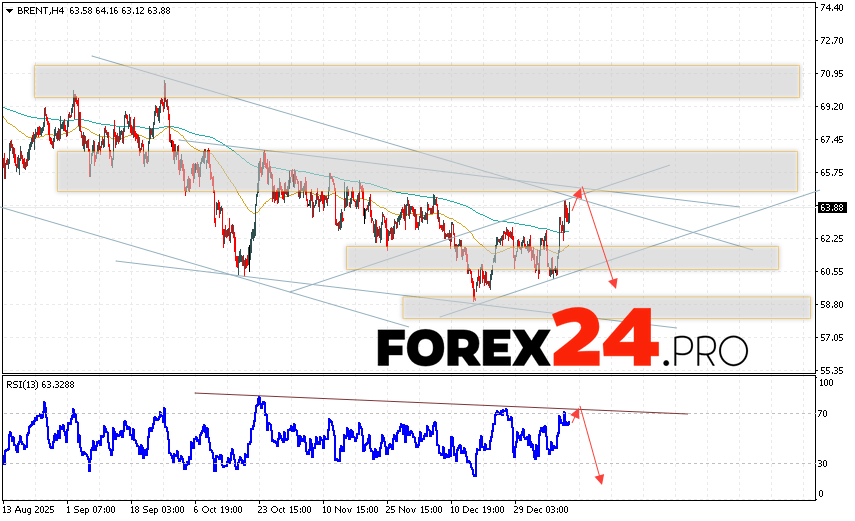Select the red downward price arrow tip

point(614,285)
